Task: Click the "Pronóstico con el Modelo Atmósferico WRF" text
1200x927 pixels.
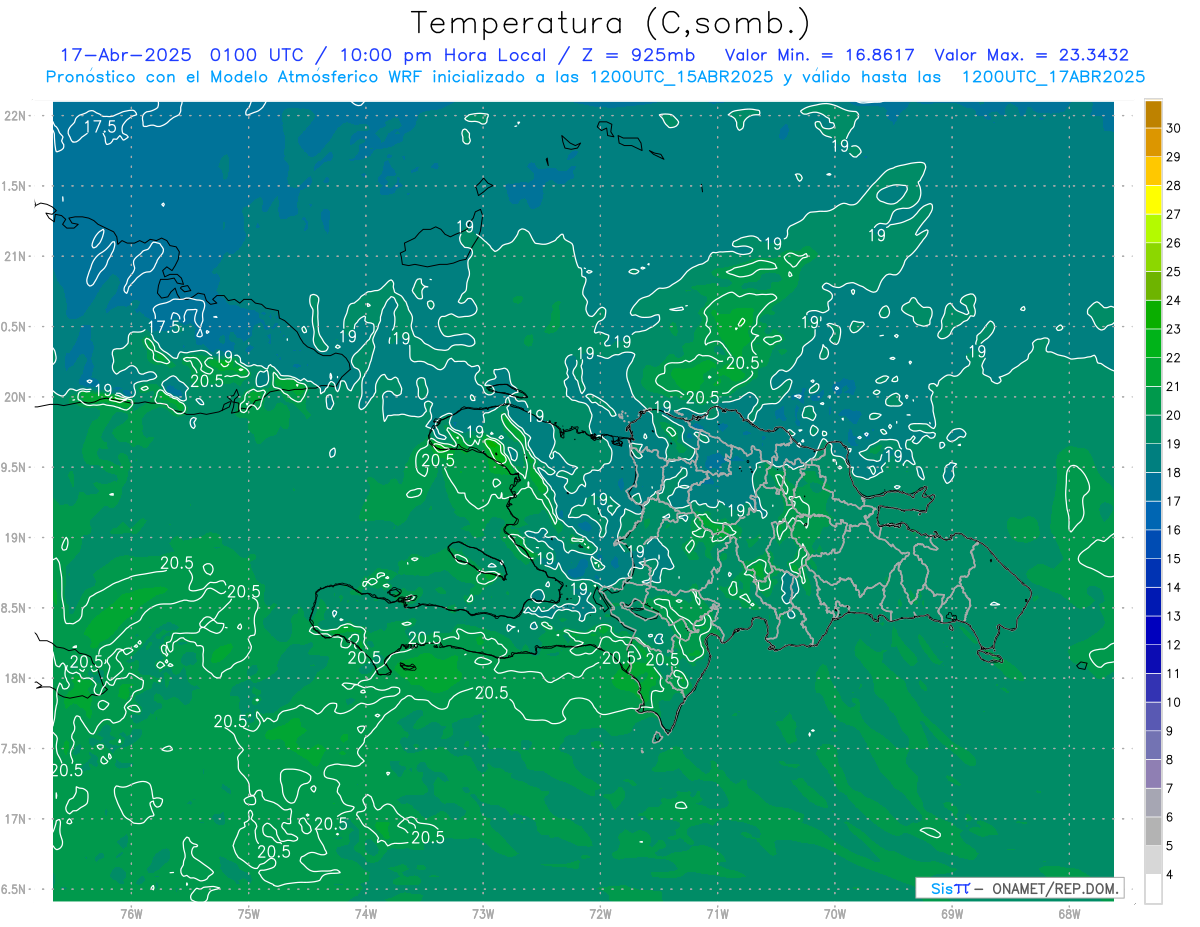Action: 233,77
